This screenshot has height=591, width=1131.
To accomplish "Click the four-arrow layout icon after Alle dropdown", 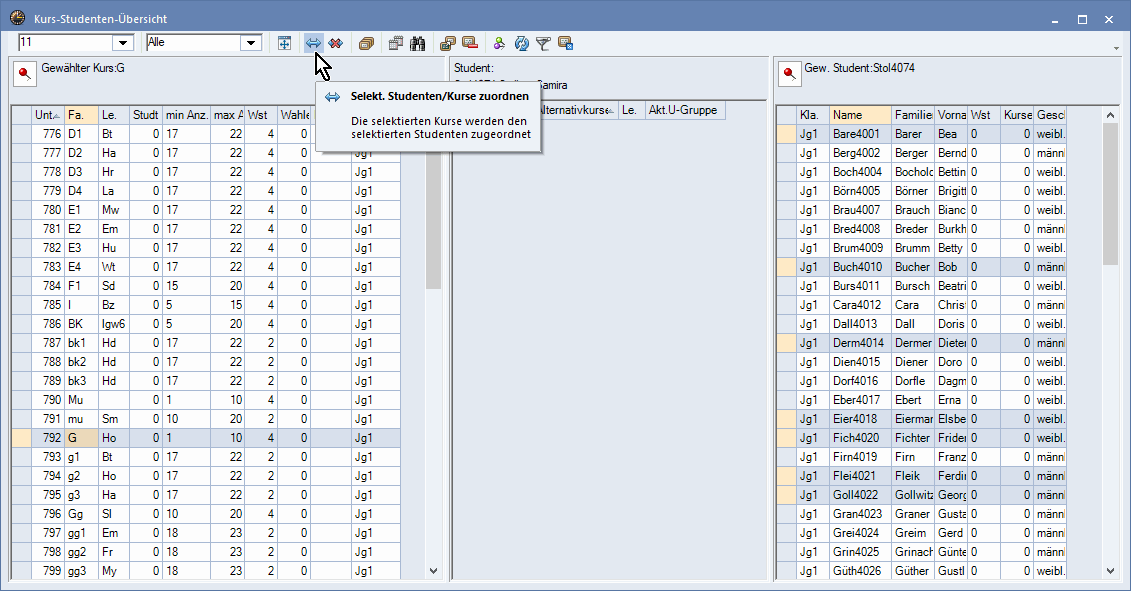I will click(284, 43).
